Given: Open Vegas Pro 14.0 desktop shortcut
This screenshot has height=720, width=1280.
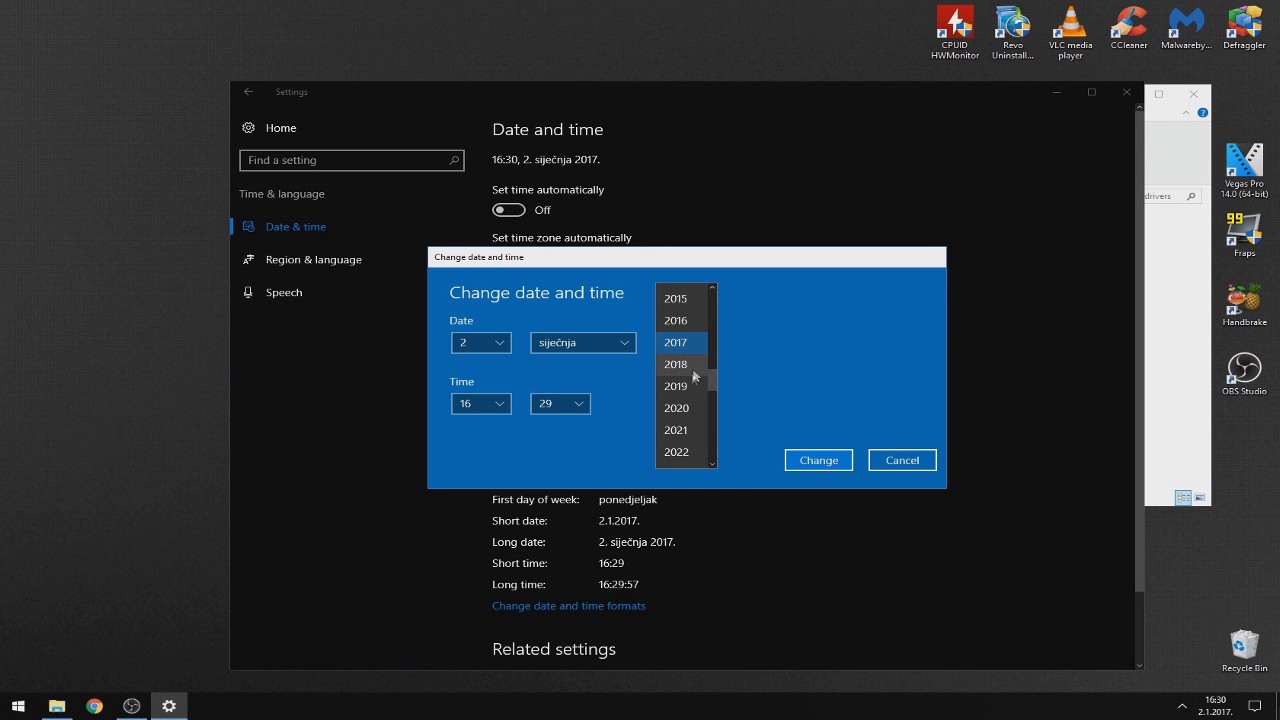Looking at the screenshot, I should (1244, 171).
